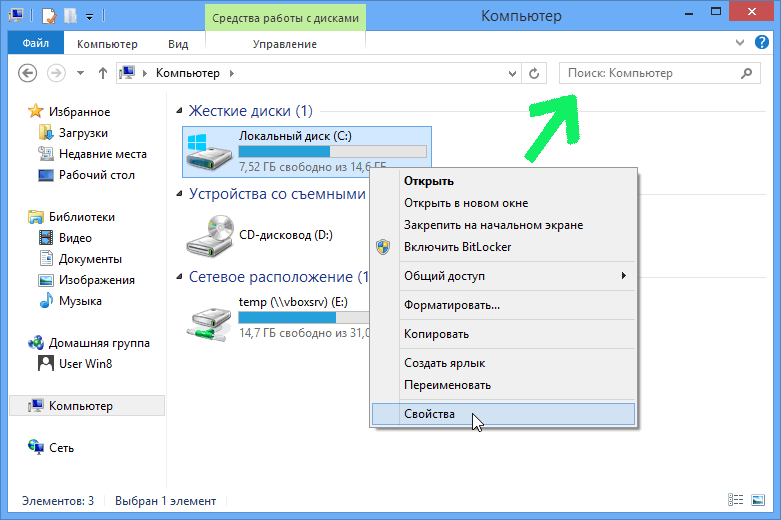Click the search magnifier icon

pos(746,73)
